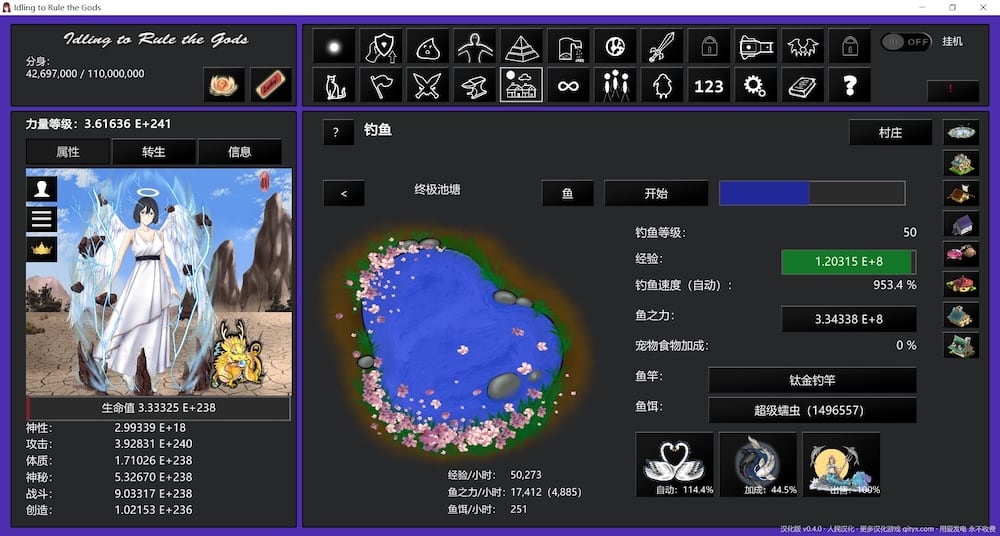Viewport: 1000px width, 536px height.
Task: Select the teal-roof cabin with log pile
Action: pyautogui.click(x=961, y=315)
